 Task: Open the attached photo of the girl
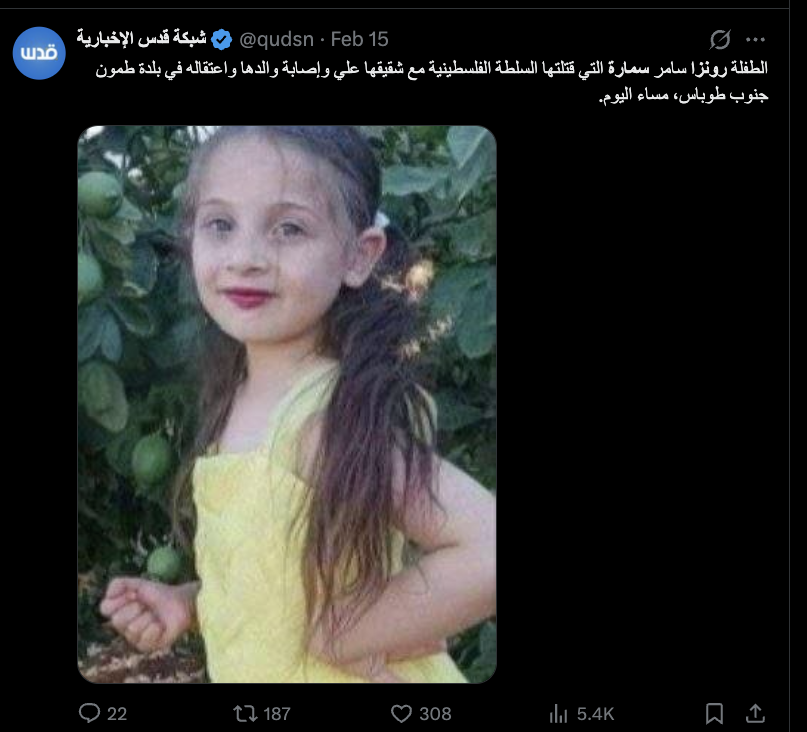point(287,405)
